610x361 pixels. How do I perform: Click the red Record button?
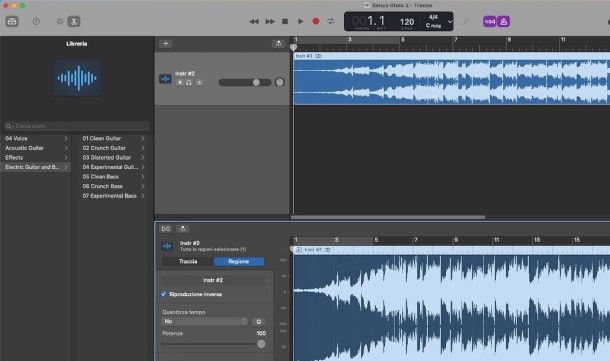(x=316, y=21)
